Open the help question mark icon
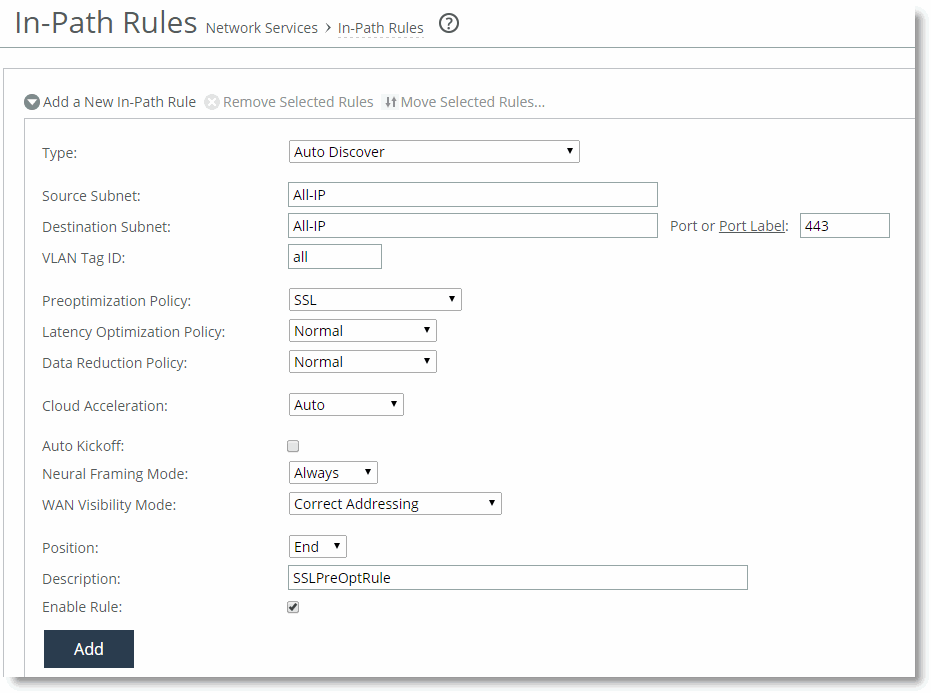 [449, 24]
